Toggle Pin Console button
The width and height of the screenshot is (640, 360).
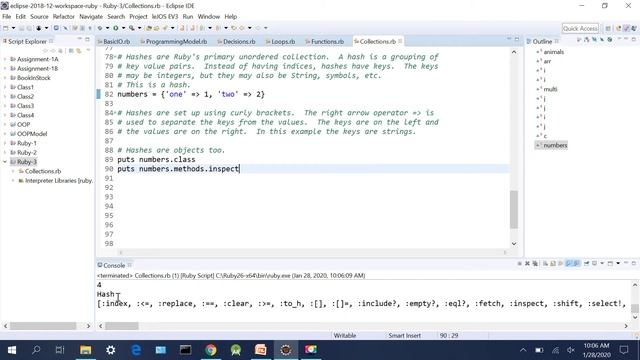click(587, 264)
